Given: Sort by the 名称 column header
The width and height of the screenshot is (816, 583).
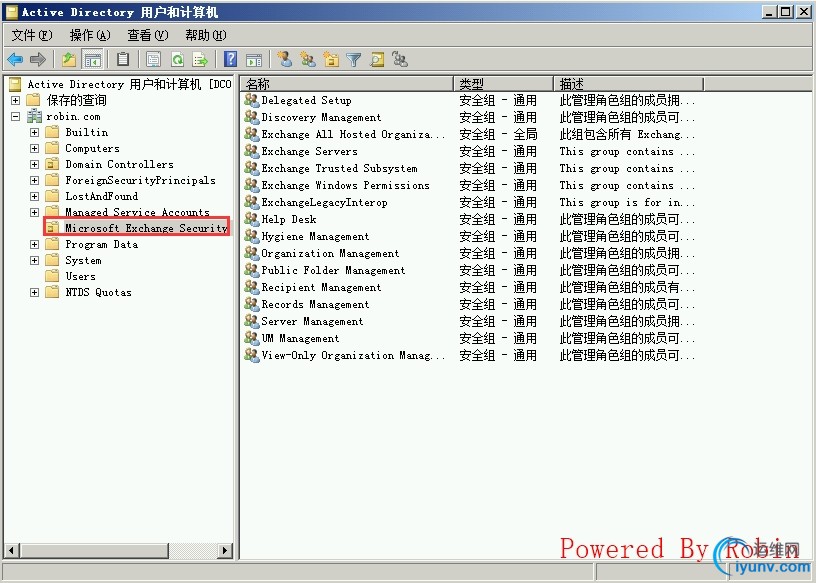Looking at the screenshot, I should click(347, 84).
